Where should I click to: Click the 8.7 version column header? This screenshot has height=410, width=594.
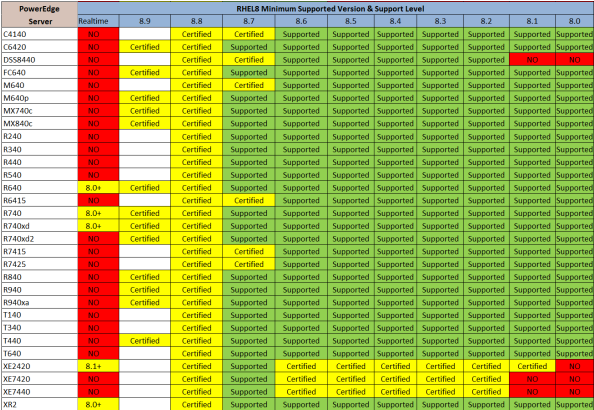(x=249, y=21)
